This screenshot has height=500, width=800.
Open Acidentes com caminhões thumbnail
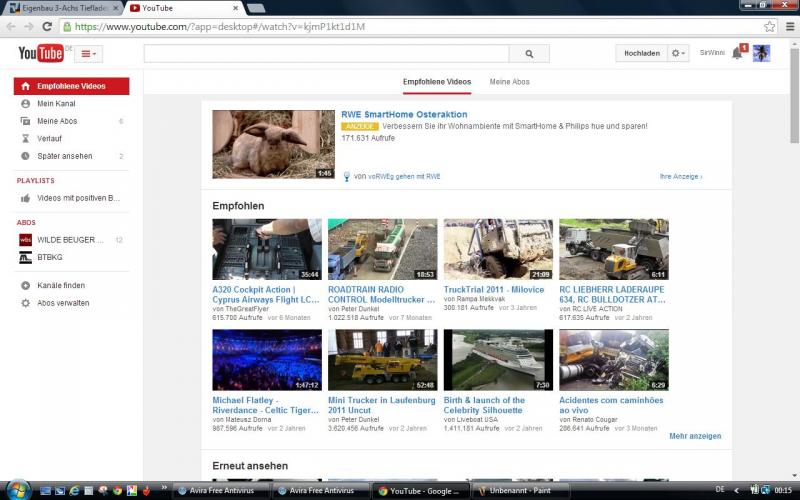pyautogui.click(x=614, y=360)
